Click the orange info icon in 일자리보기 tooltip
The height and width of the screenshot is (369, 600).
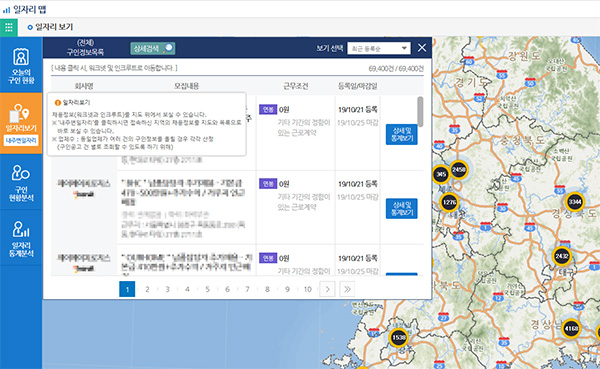(58, 103)
